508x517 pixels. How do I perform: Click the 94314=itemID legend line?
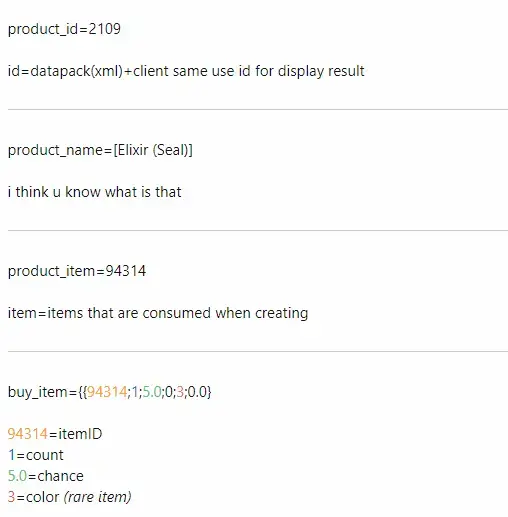(55, 434)
